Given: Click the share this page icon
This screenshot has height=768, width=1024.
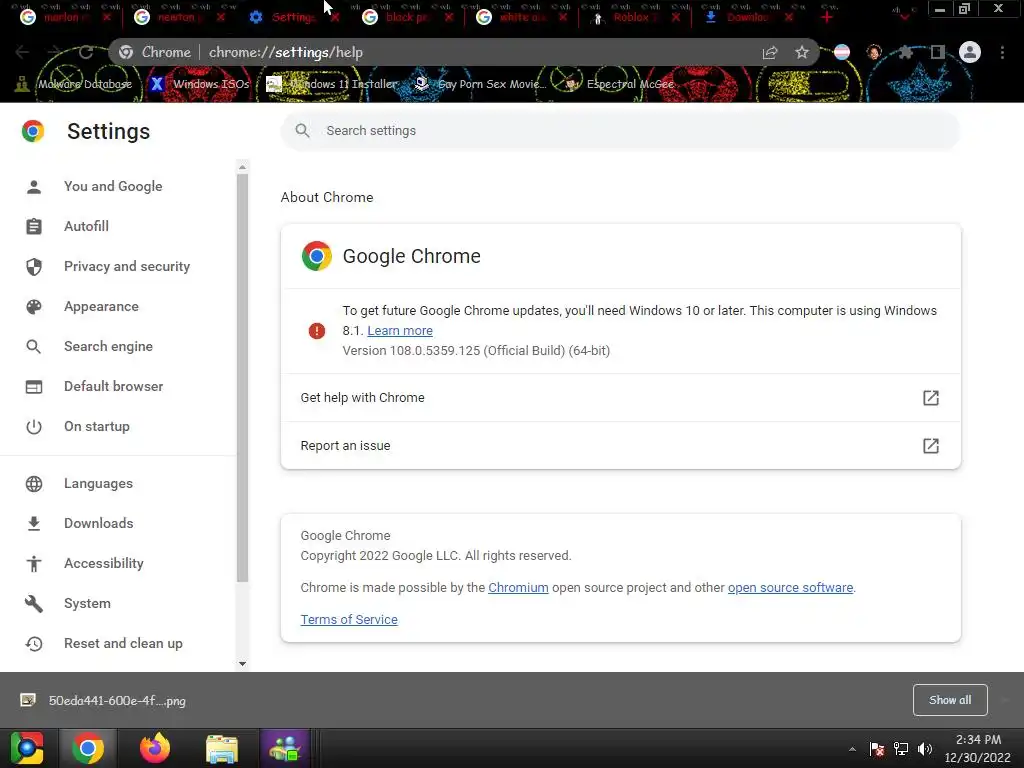Looking at the screenshot, I should 770,52.
